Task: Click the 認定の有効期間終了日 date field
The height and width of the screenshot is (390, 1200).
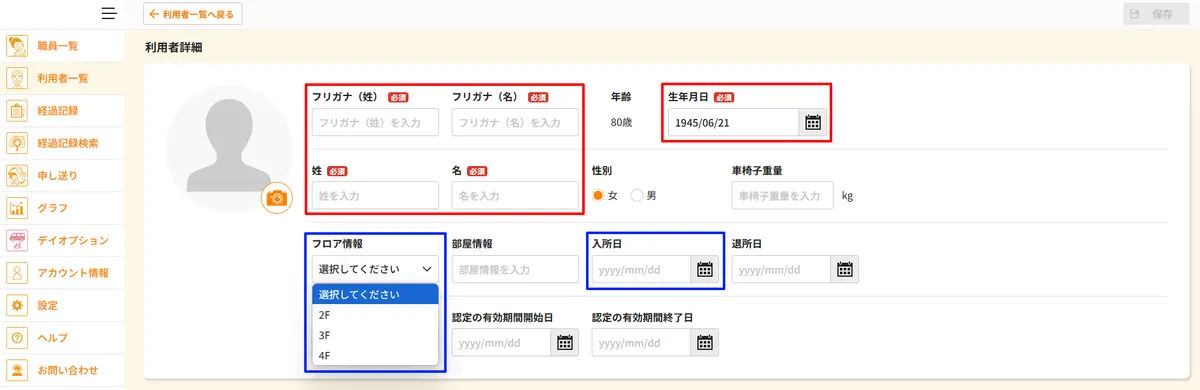Action: coord(642,342)
